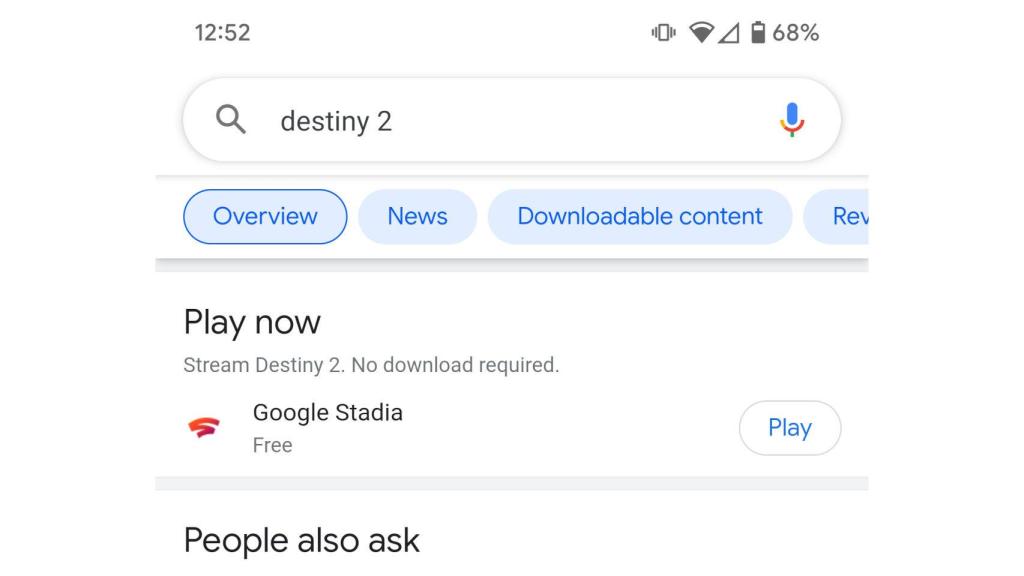Open the News results tab
Viewport: 1024px width, 576px height.
[417, 216]
